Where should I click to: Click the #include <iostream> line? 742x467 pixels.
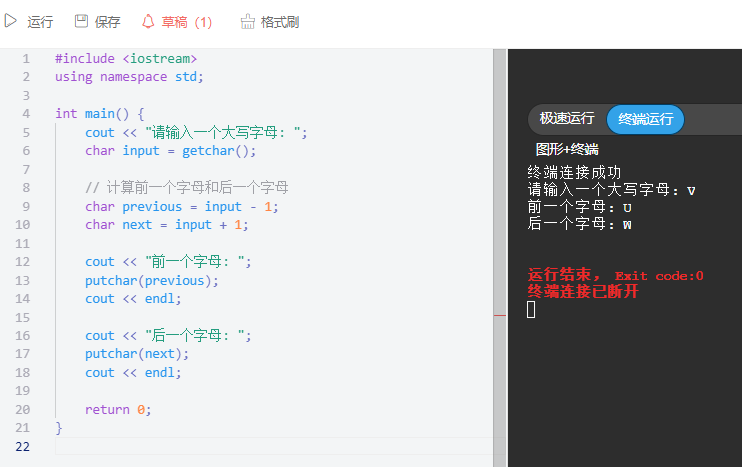coord(126,59)
